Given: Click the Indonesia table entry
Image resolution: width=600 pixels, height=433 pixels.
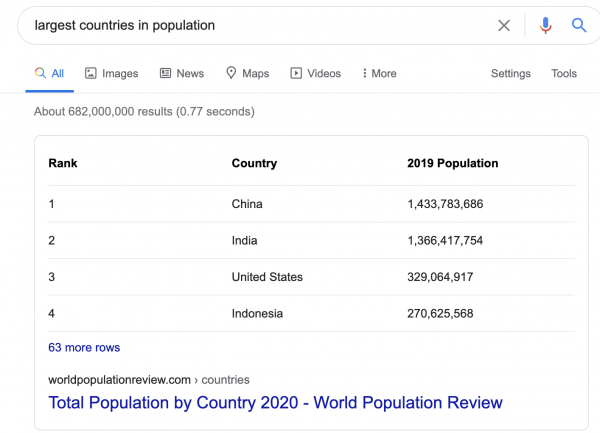Looking at the screenshot, I should [257, 313].
